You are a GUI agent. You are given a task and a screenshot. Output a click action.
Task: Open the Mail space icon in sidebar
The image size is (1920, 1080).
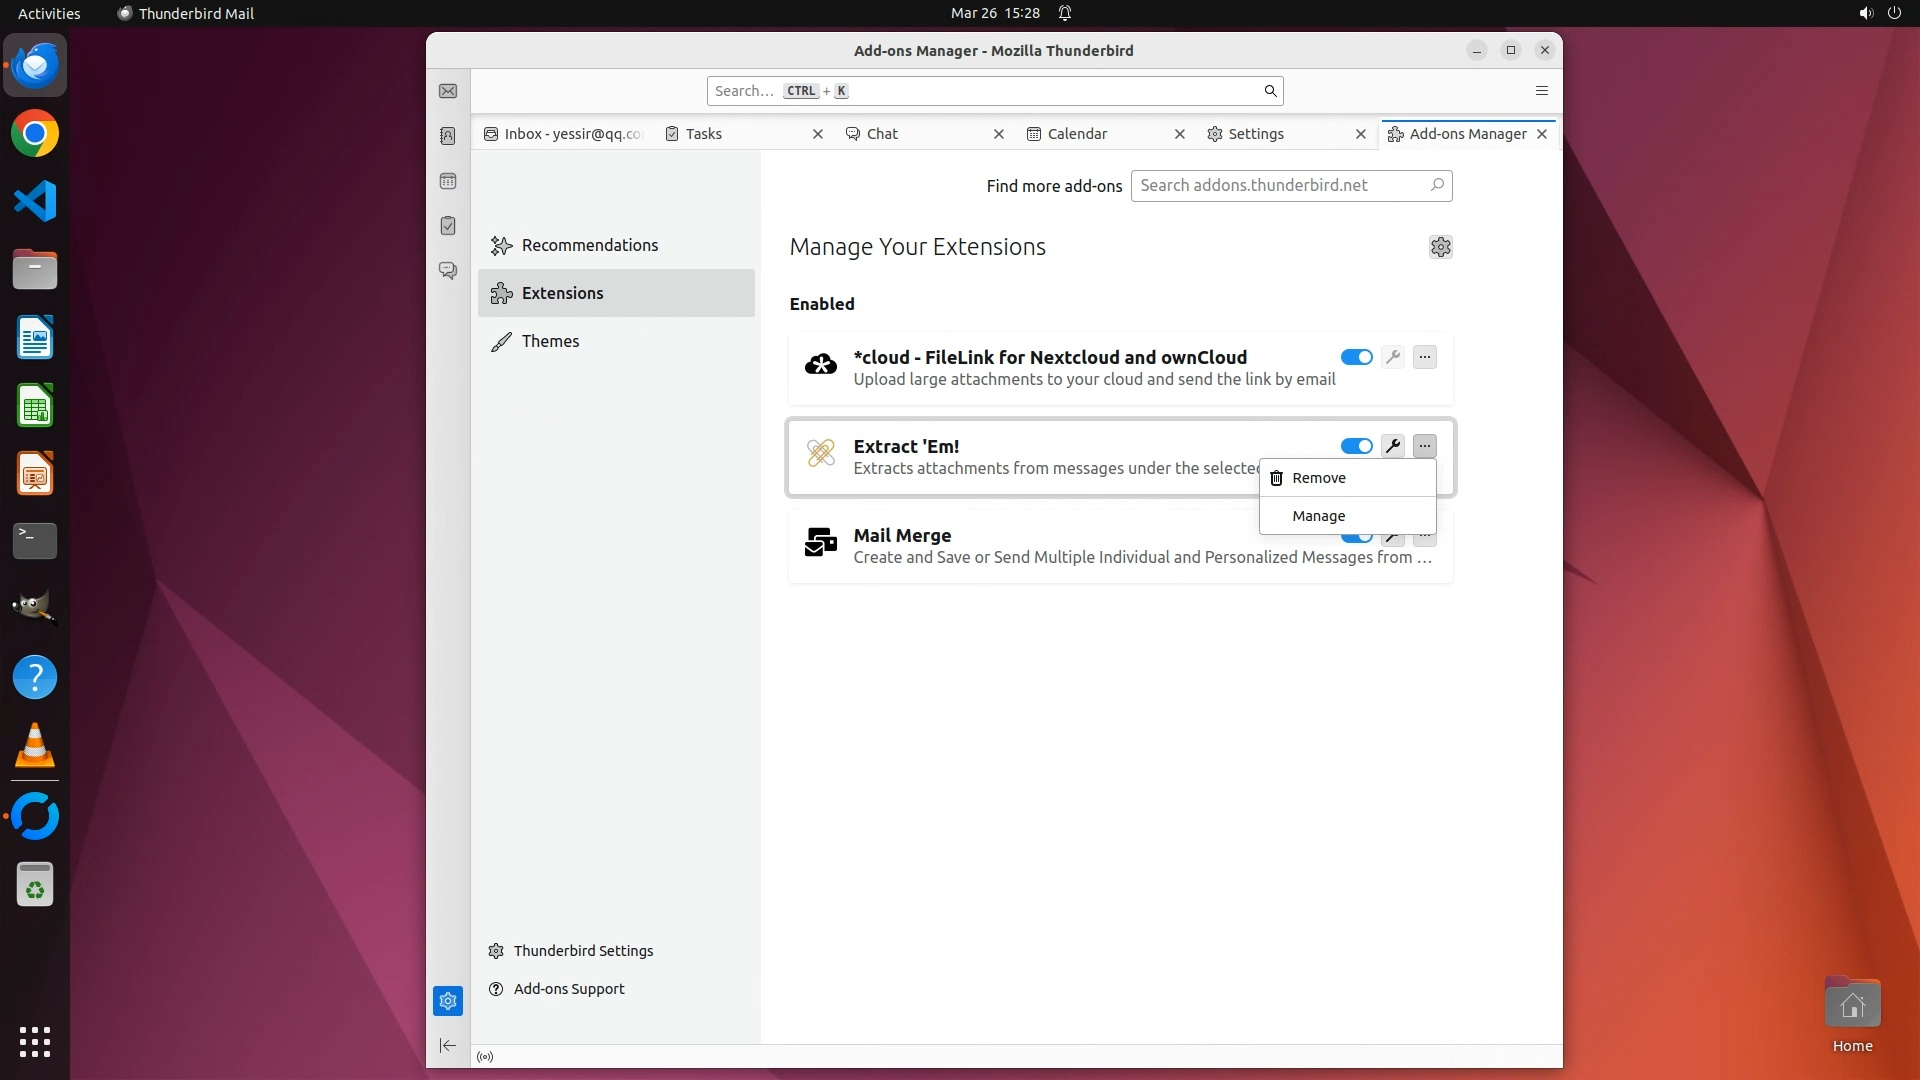pos(448,91)
